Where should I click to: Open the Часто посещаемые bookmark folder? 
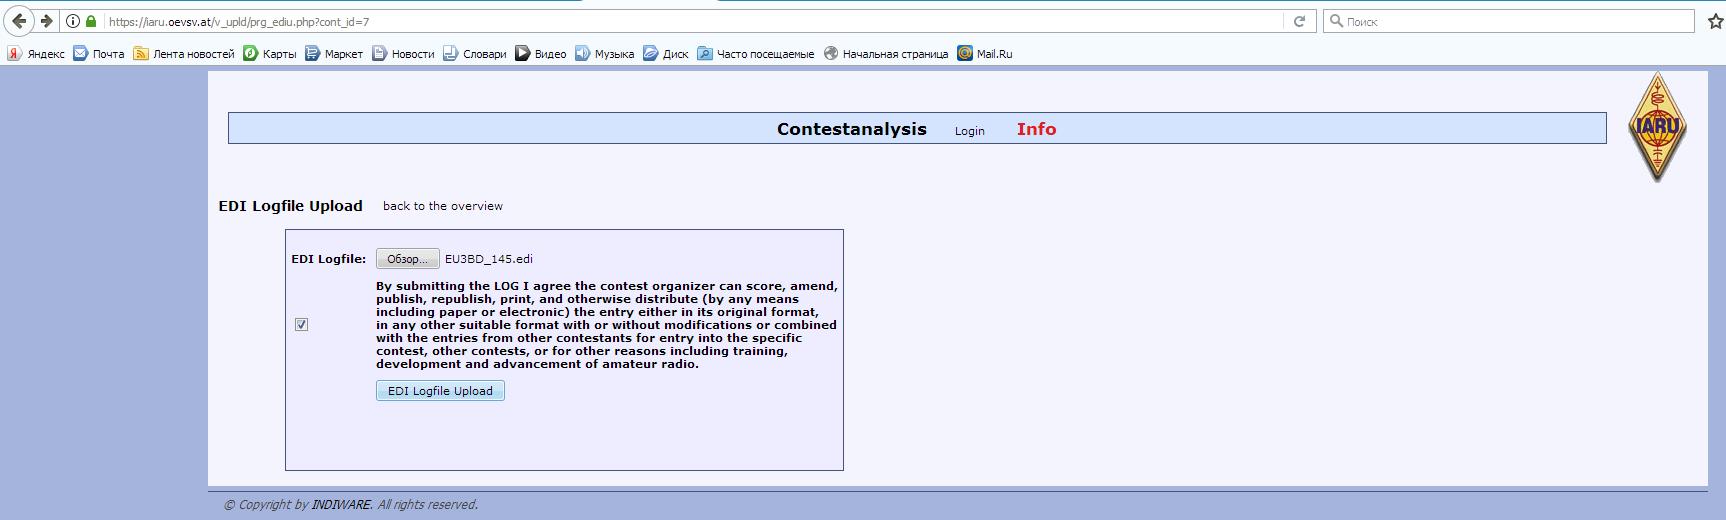tap(756, 54)
